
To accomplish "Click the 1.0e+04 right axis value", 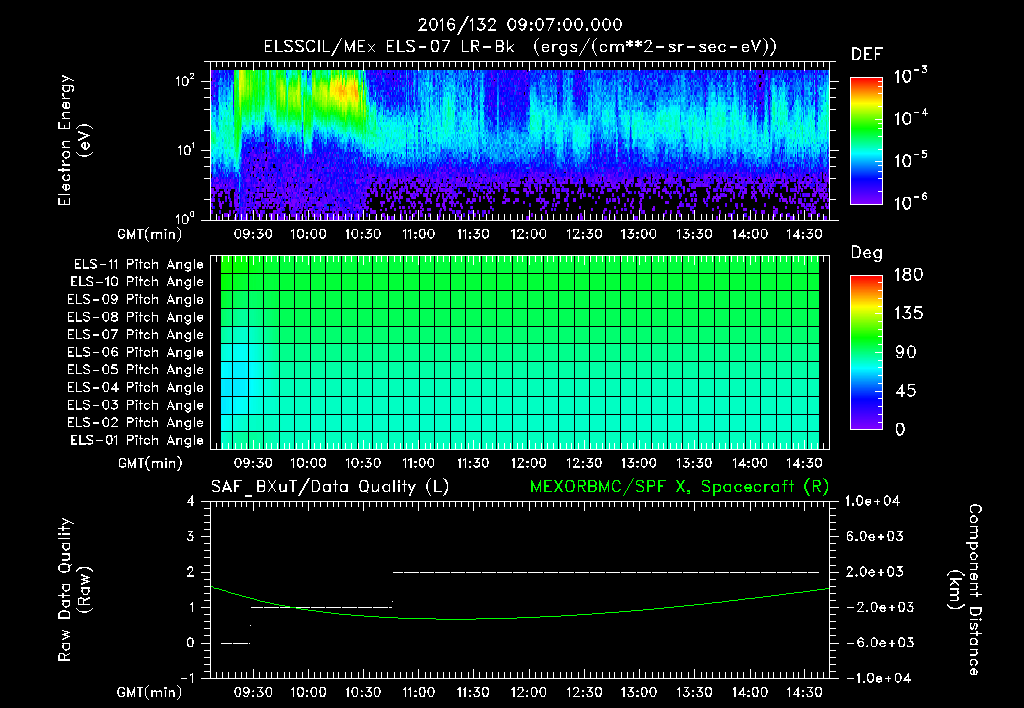I will (x=872, y=501).
